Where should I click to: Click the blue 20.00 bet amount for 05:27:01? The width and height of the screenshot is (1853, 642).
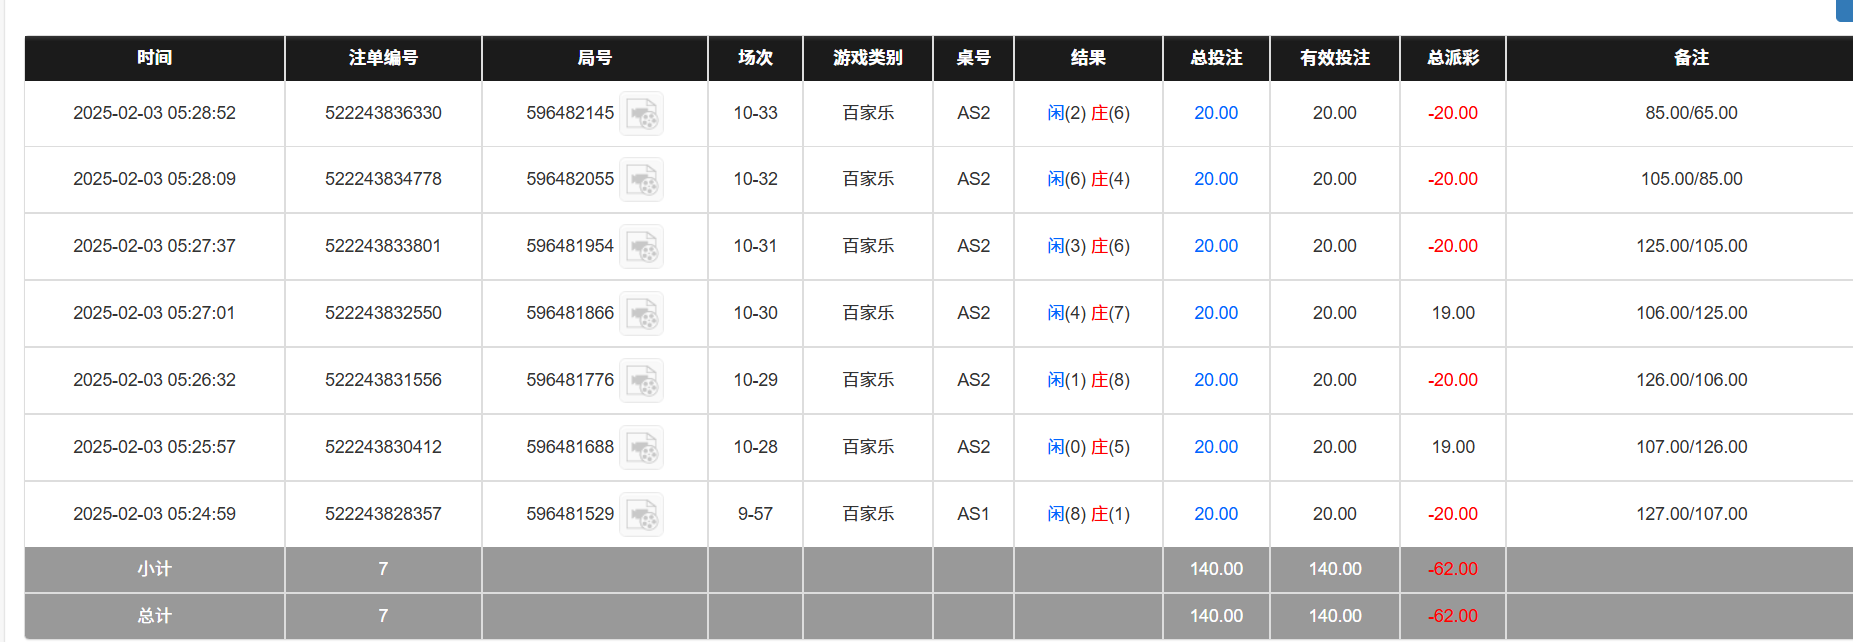coord(1215,313)
